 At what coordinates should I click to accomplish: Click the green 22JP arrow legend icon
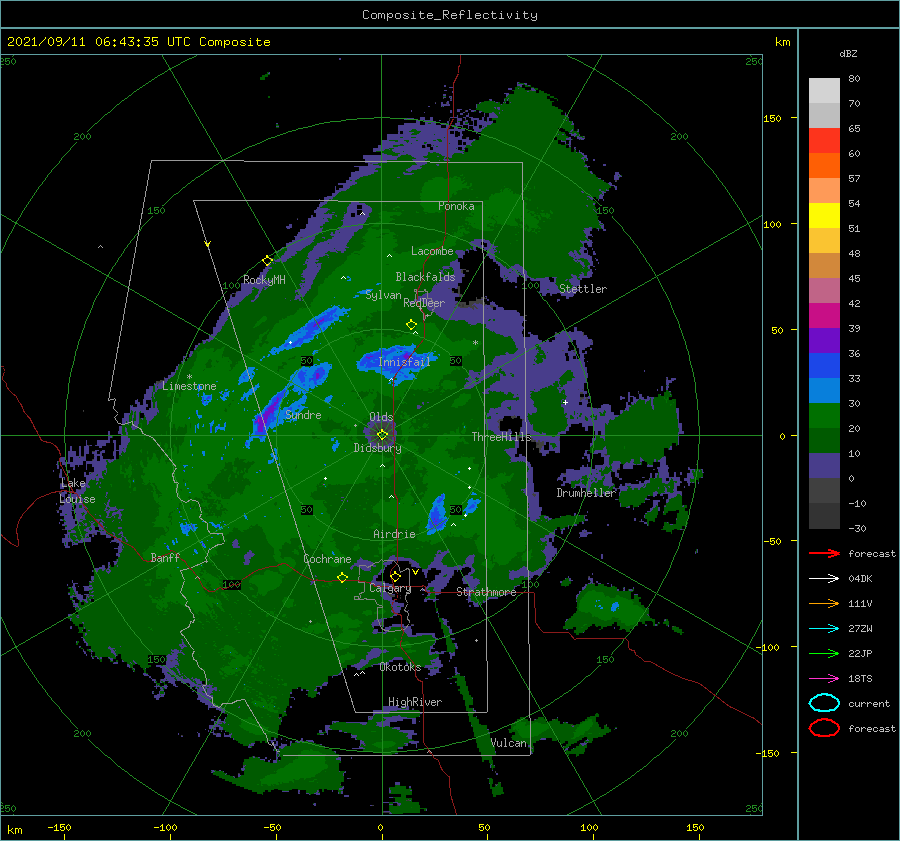coord(824,653)
